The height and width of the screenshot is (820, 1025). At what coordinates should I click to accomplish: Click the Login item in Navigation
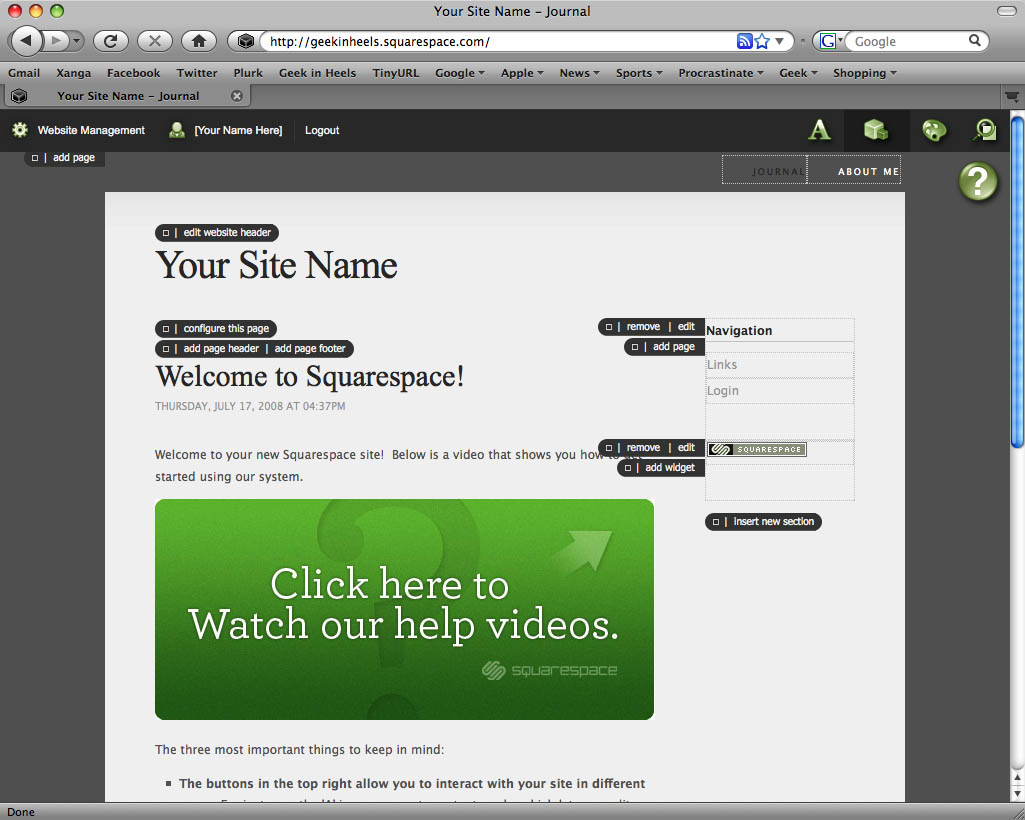click(722, 390)
